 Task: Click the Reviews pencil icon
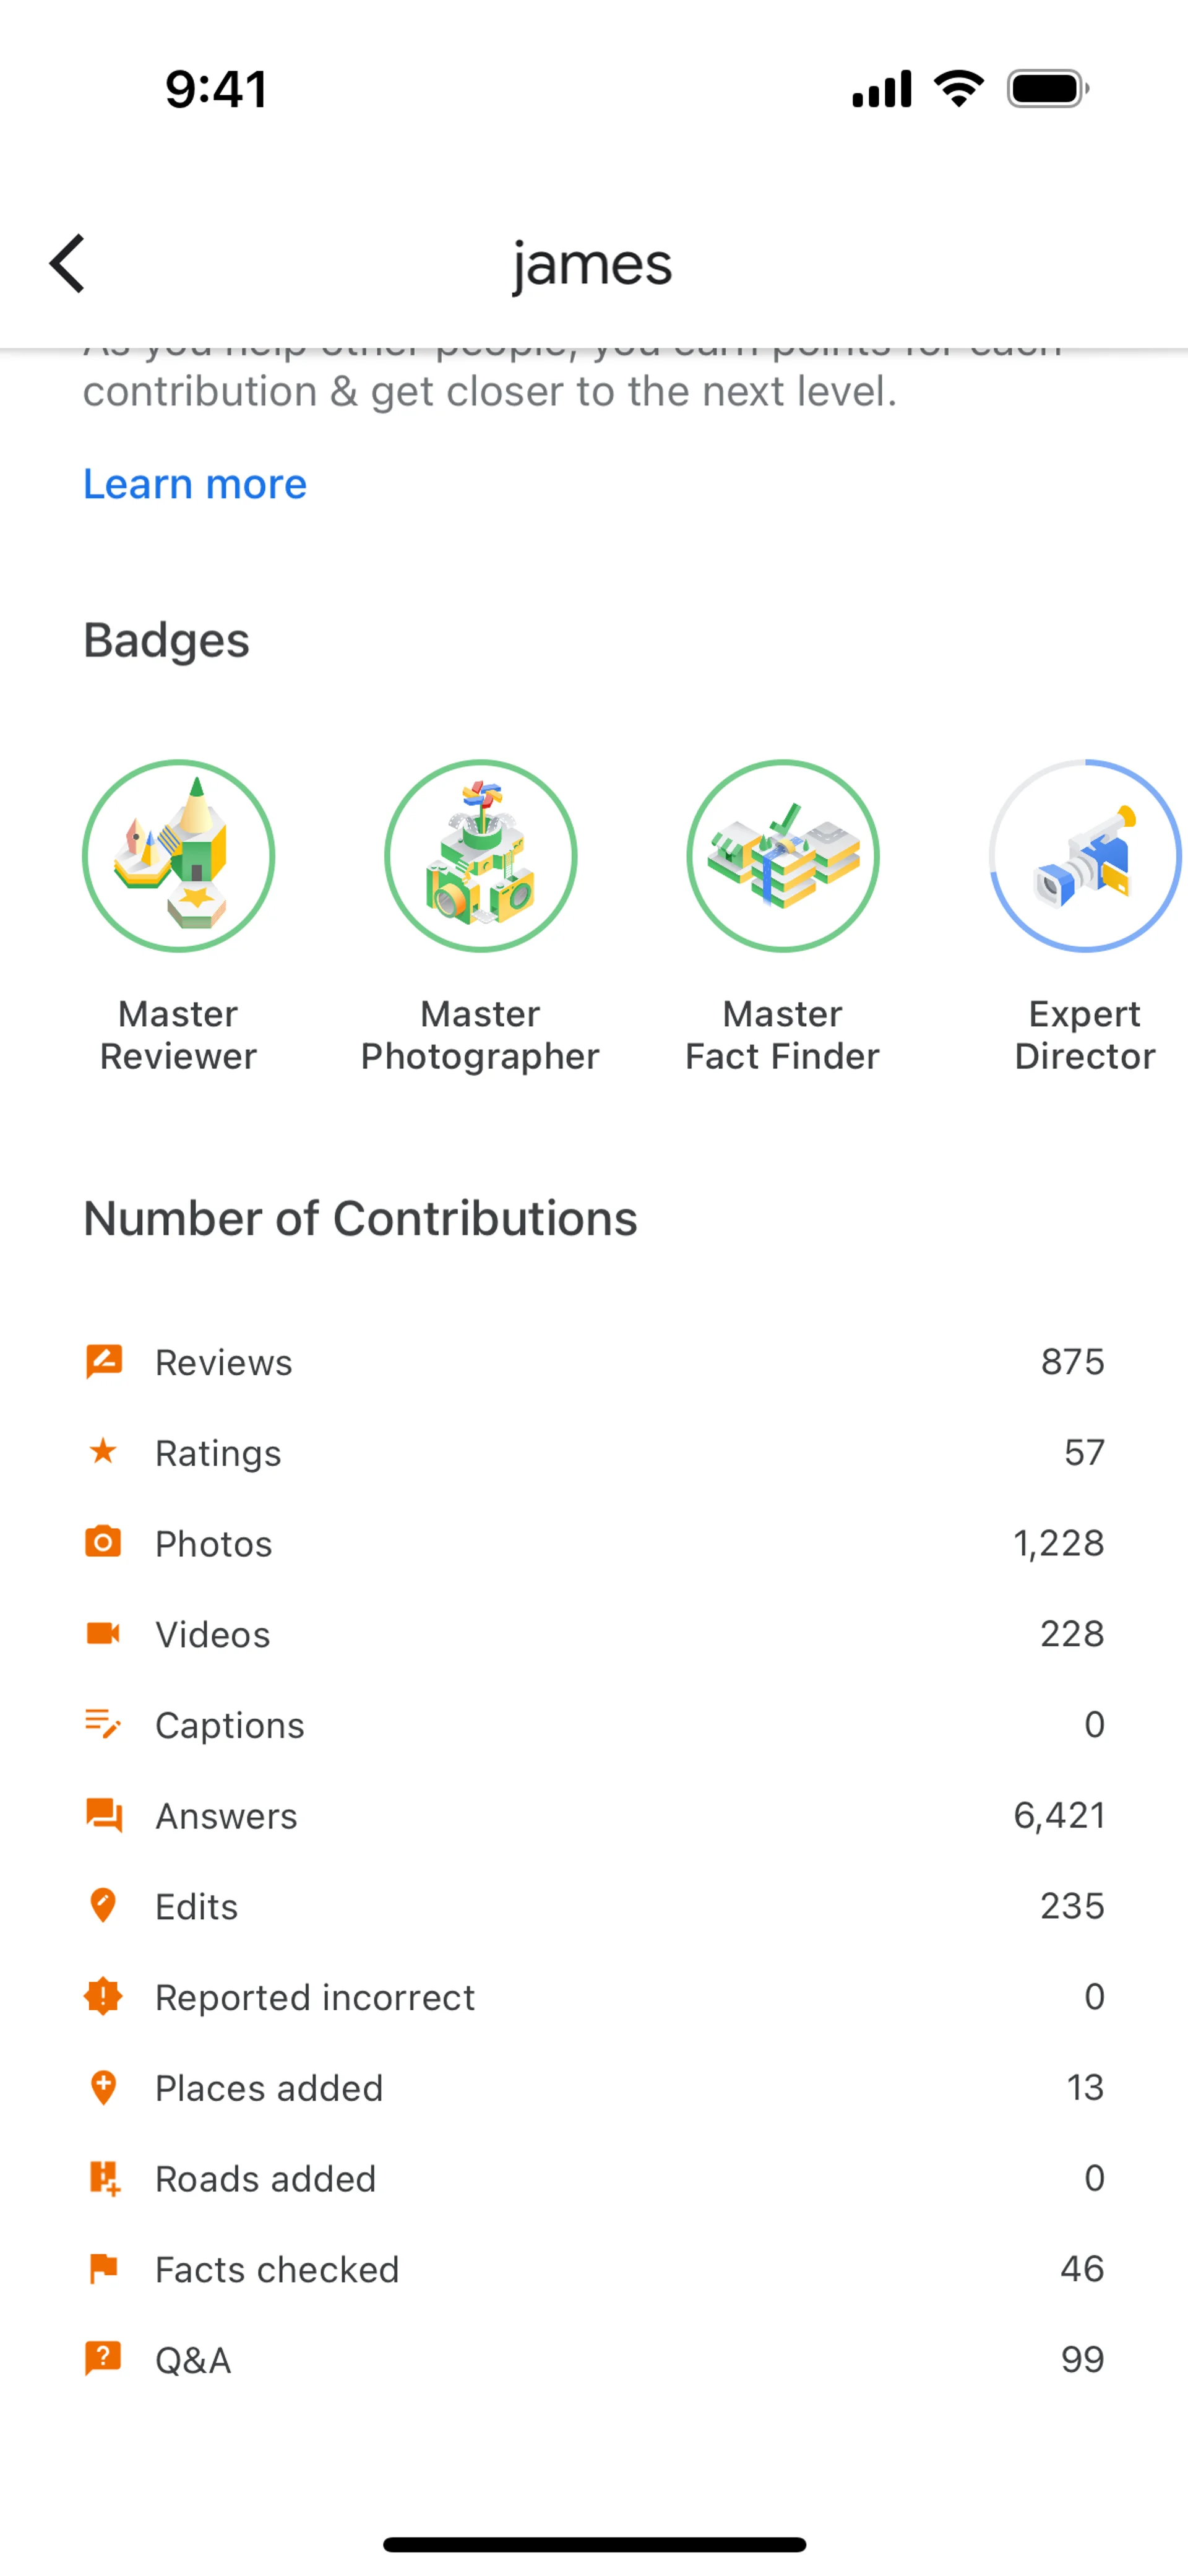click(x=104, y=1361)
